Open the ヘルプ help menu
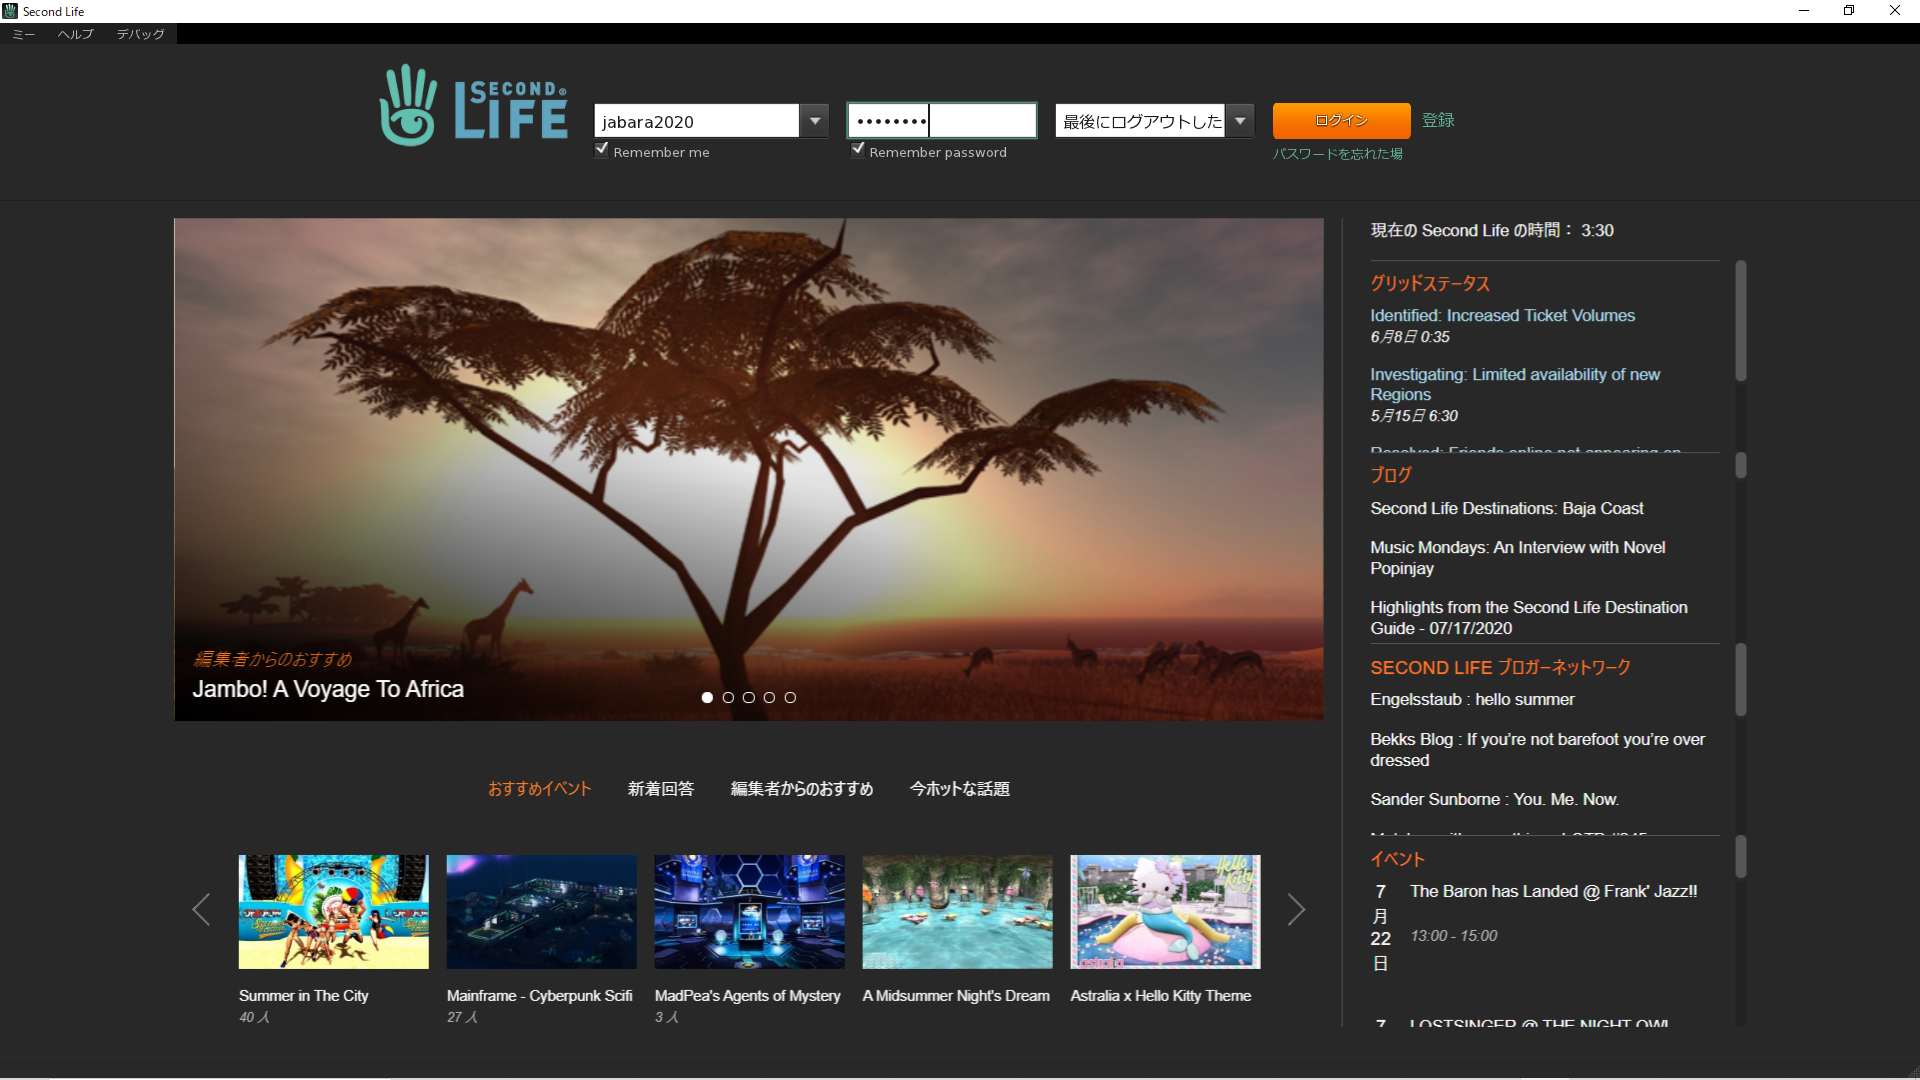1920x1080 pixels. pyautogui.click(x=76, y=34)
